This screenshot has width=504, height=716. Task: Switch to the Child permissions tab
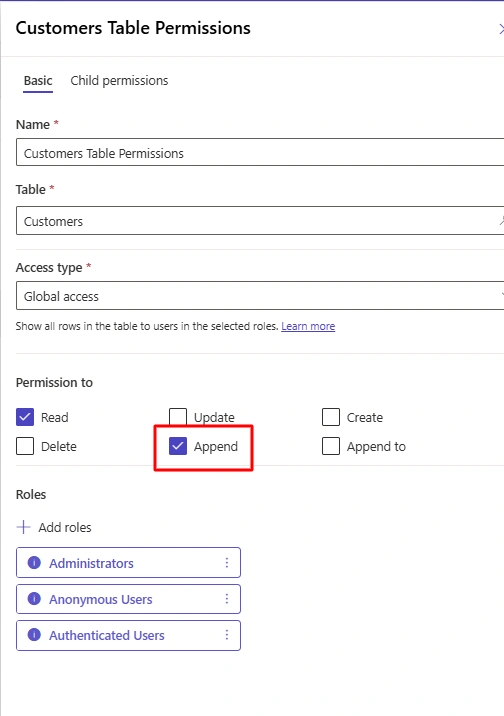tap(119, 81)
